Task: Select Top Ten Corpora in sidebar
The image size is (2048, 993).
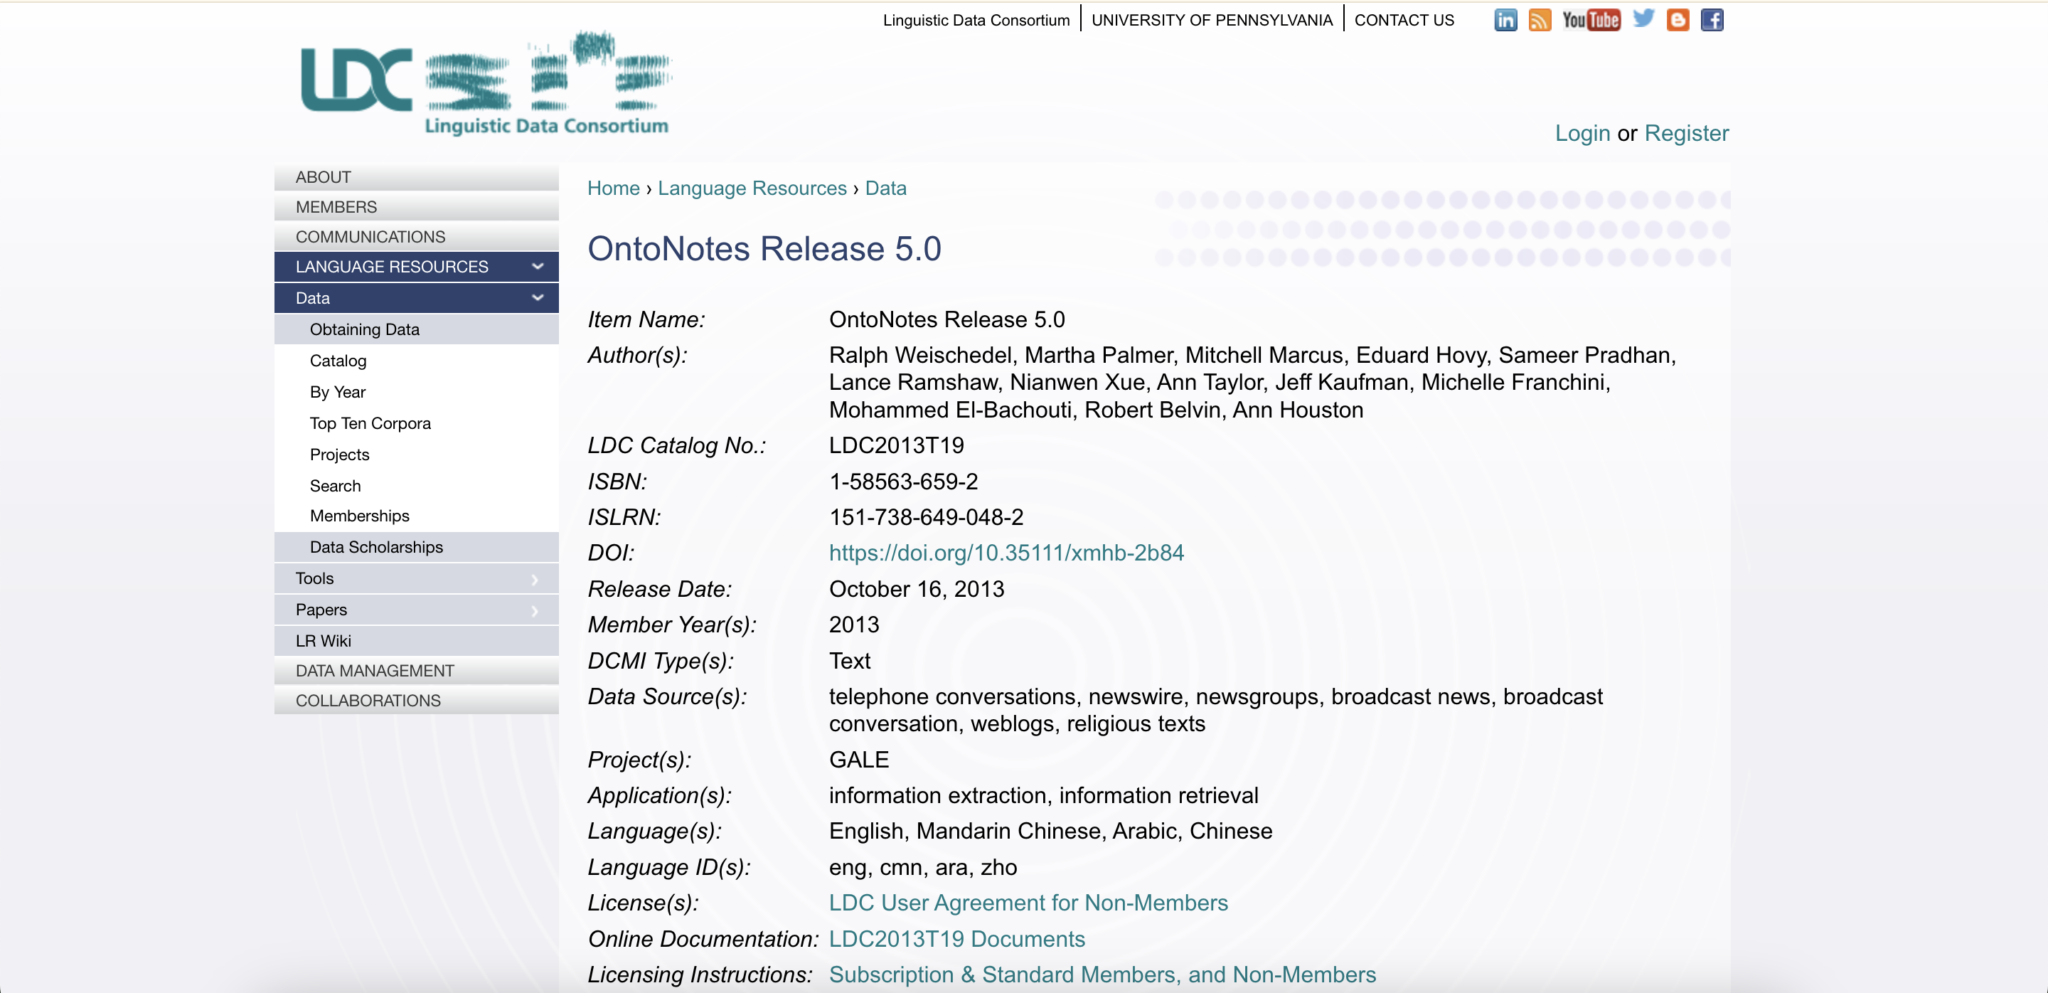Action: tap(370, 423)
